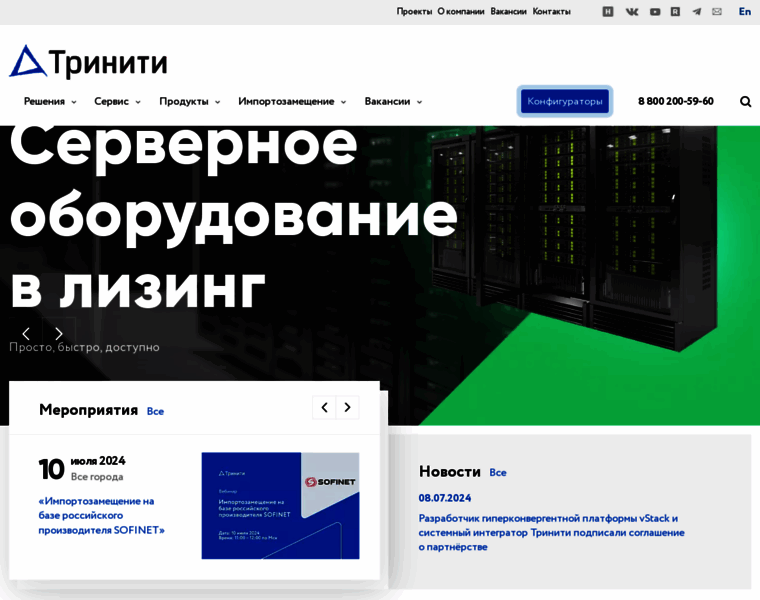
Task: Show previous event in Мероприятия
Action: click(324, 407)
